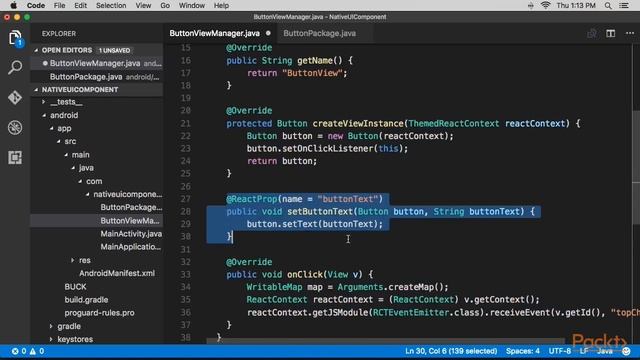Change indentation via Spaces: 4
The height and width of the screenshot is (360, 640).
(522, 351)
